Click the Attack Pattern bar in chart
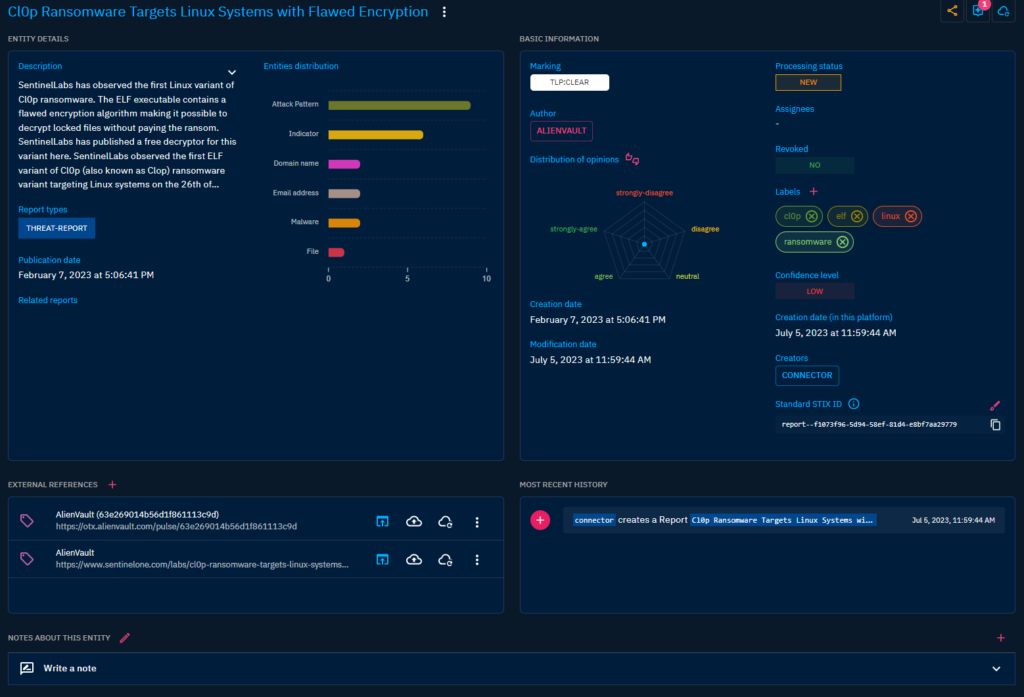1024x697 pixels. click(399, 105)
